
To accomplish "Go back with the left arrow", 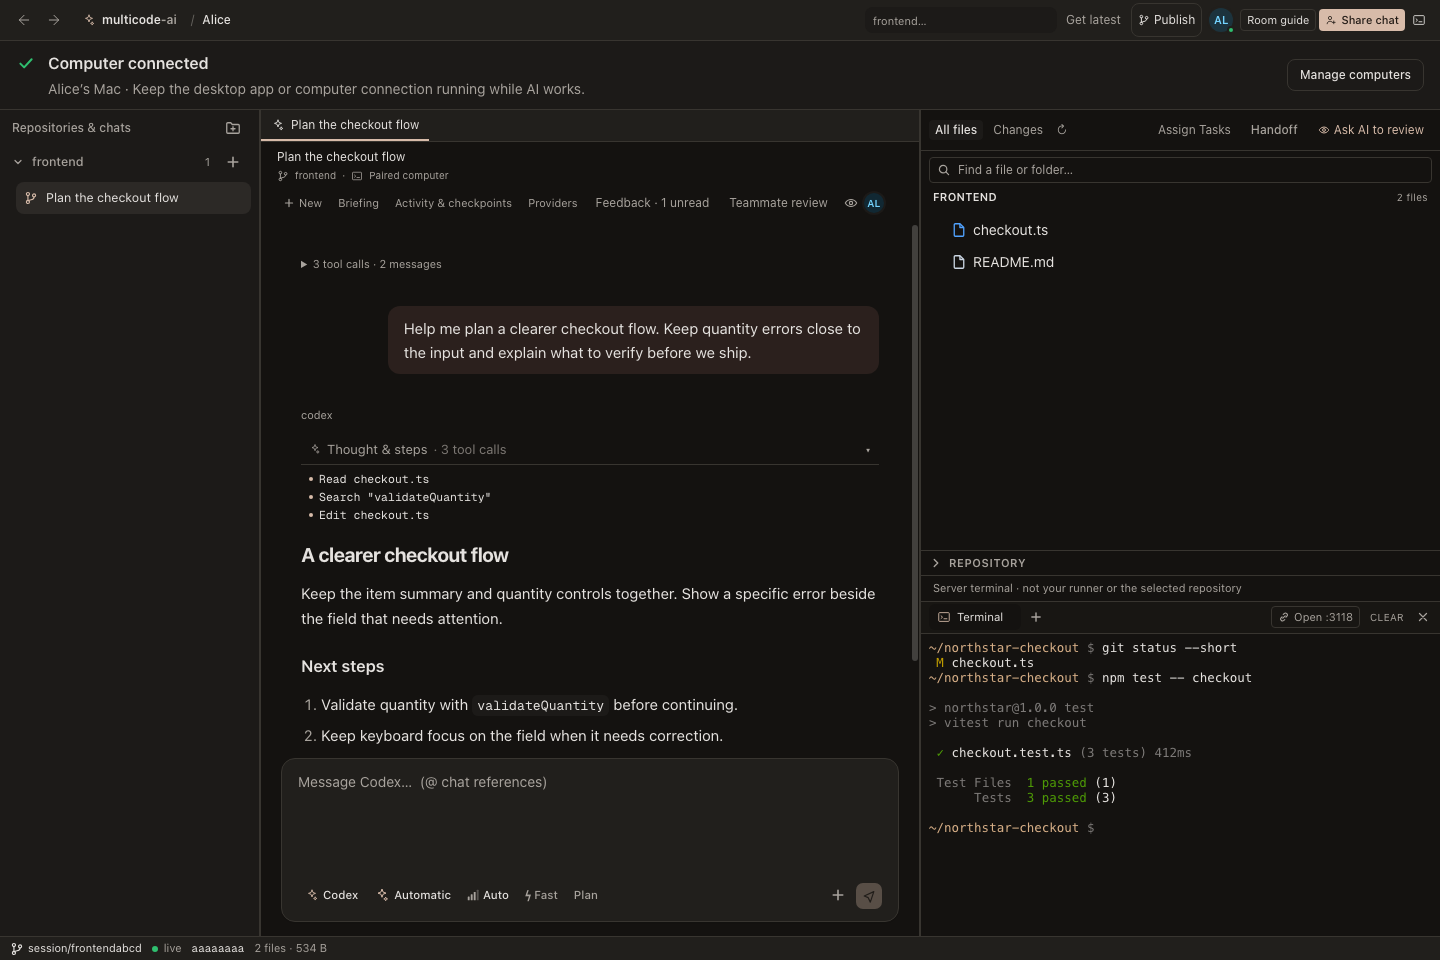I will coord(24,20).
